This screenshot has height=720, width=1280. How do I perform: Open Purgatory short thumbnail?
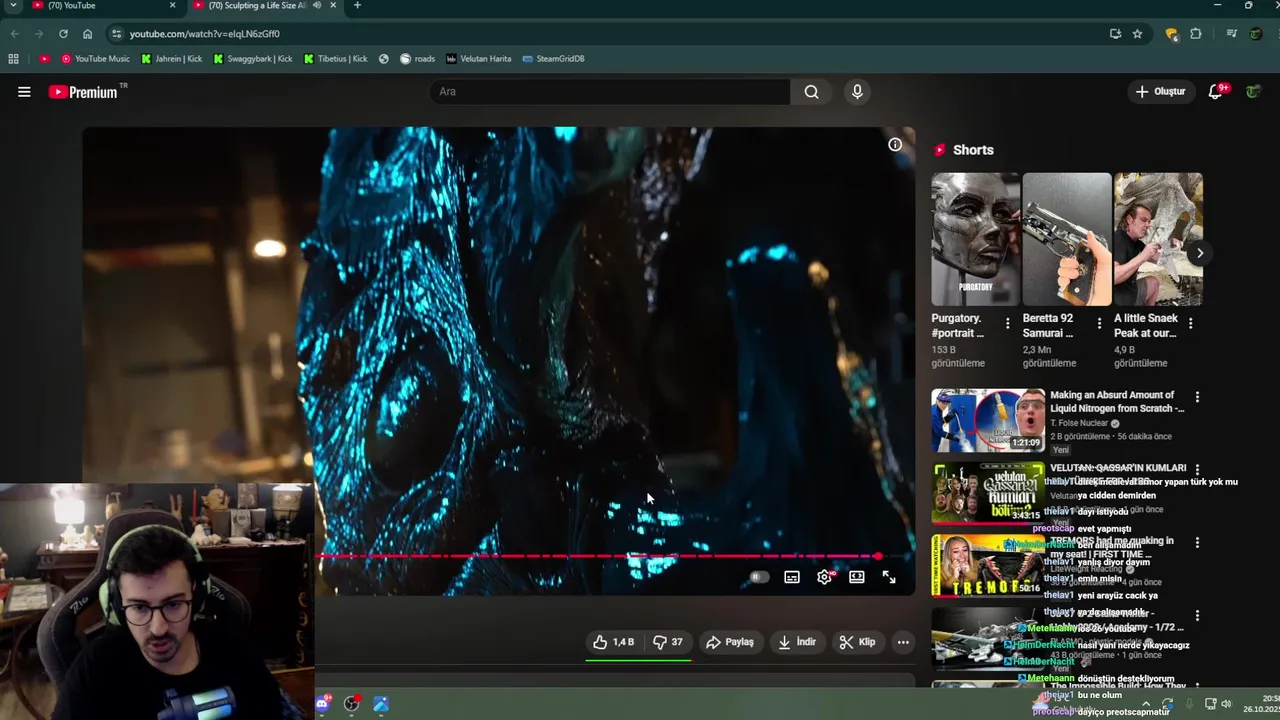pyautogui.click(x=976, y=239)
